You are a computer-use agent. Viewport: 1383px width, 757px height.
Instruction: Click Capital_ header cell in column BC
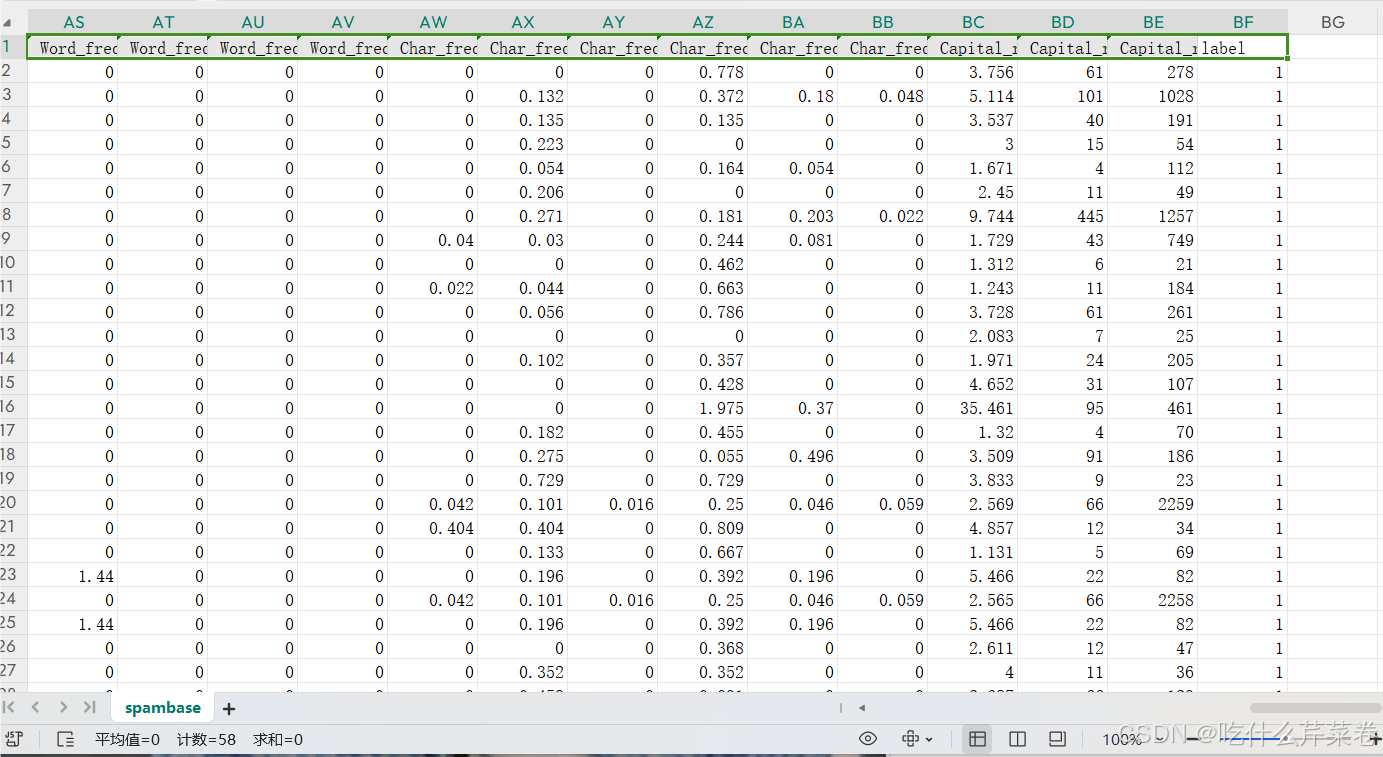(973, 47)
